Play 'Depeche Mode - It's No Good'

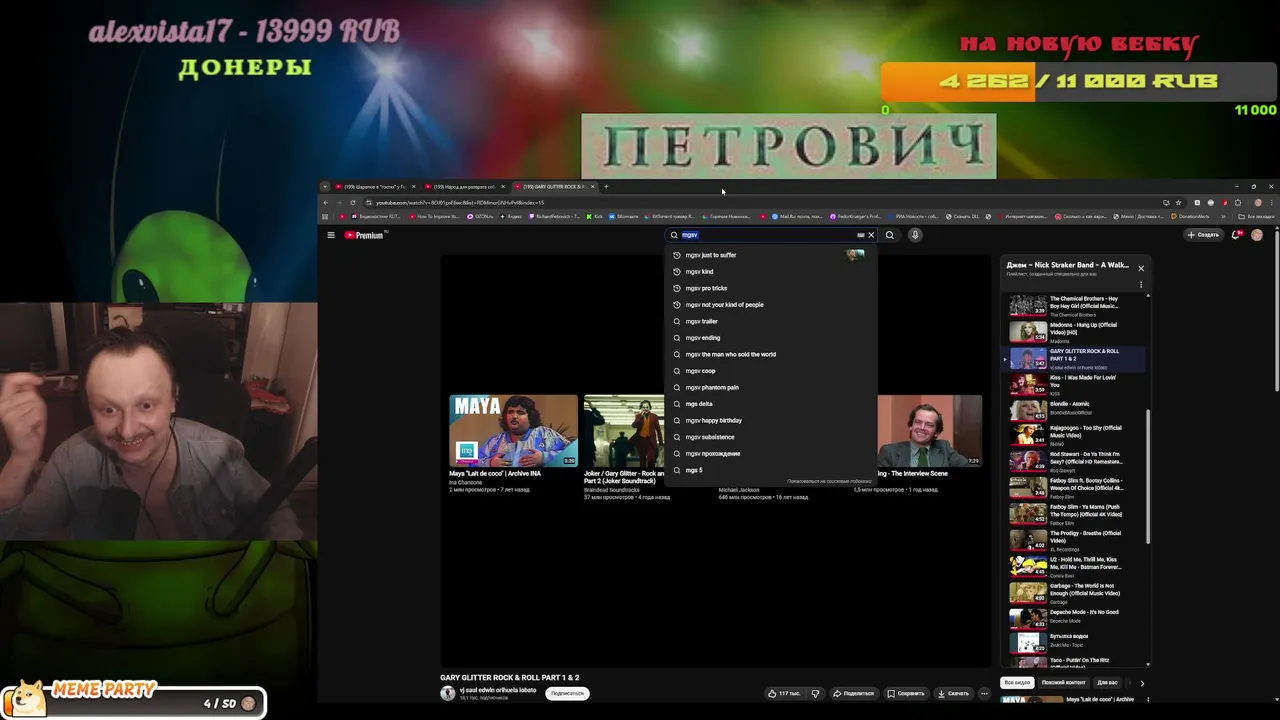(1075, 619)
